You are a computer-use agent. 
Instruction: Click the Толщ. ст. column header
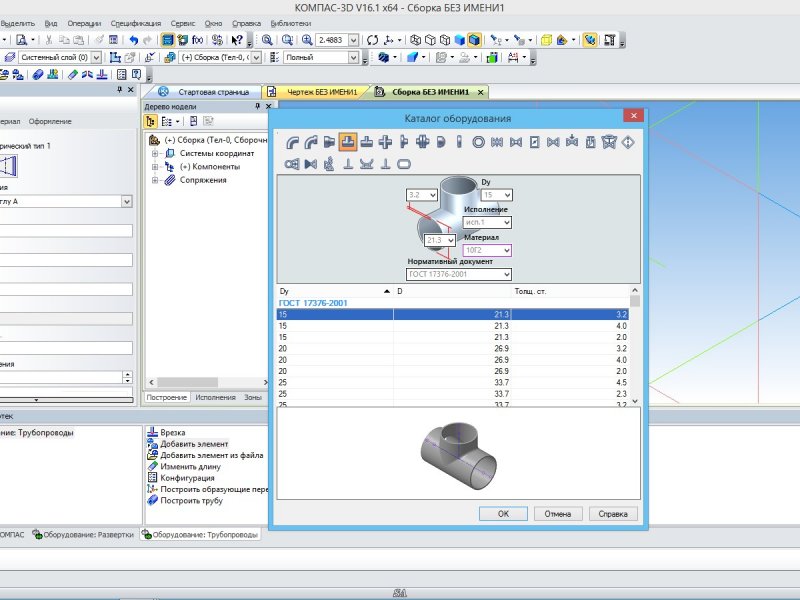pos(570,291)
